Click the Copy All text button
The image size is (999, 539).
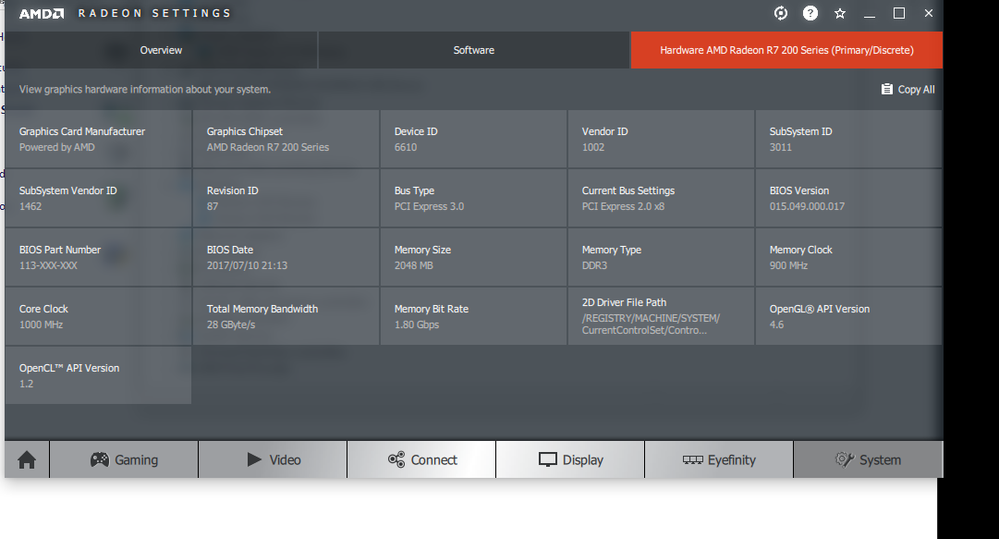(x=916, y=90)
